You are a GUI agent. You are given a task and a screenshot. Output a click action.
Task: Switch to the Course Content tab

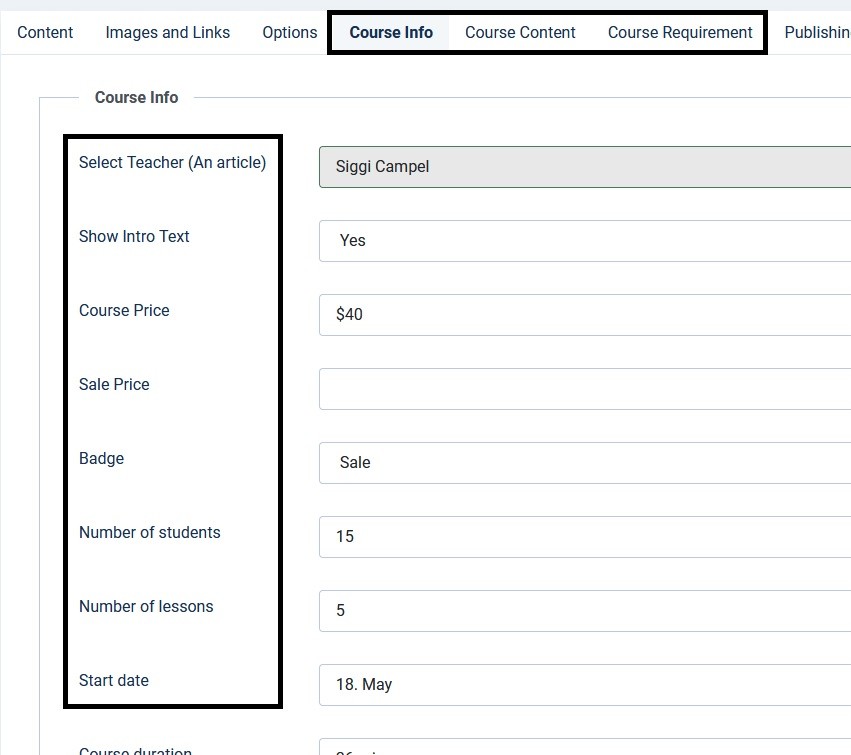tap(520, 32)
